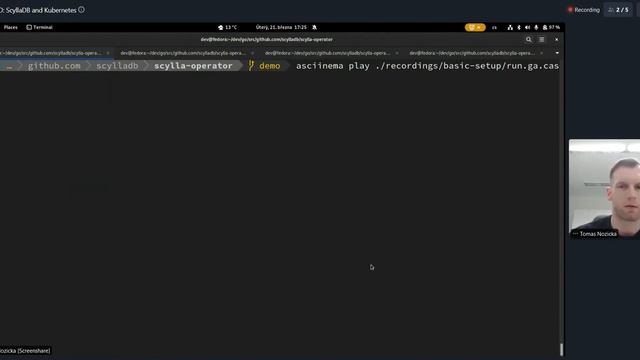The height and width of the screenshot is (360, 640).
Task: Click the scylla-operator prompt segment
Action: pos(193,66)
